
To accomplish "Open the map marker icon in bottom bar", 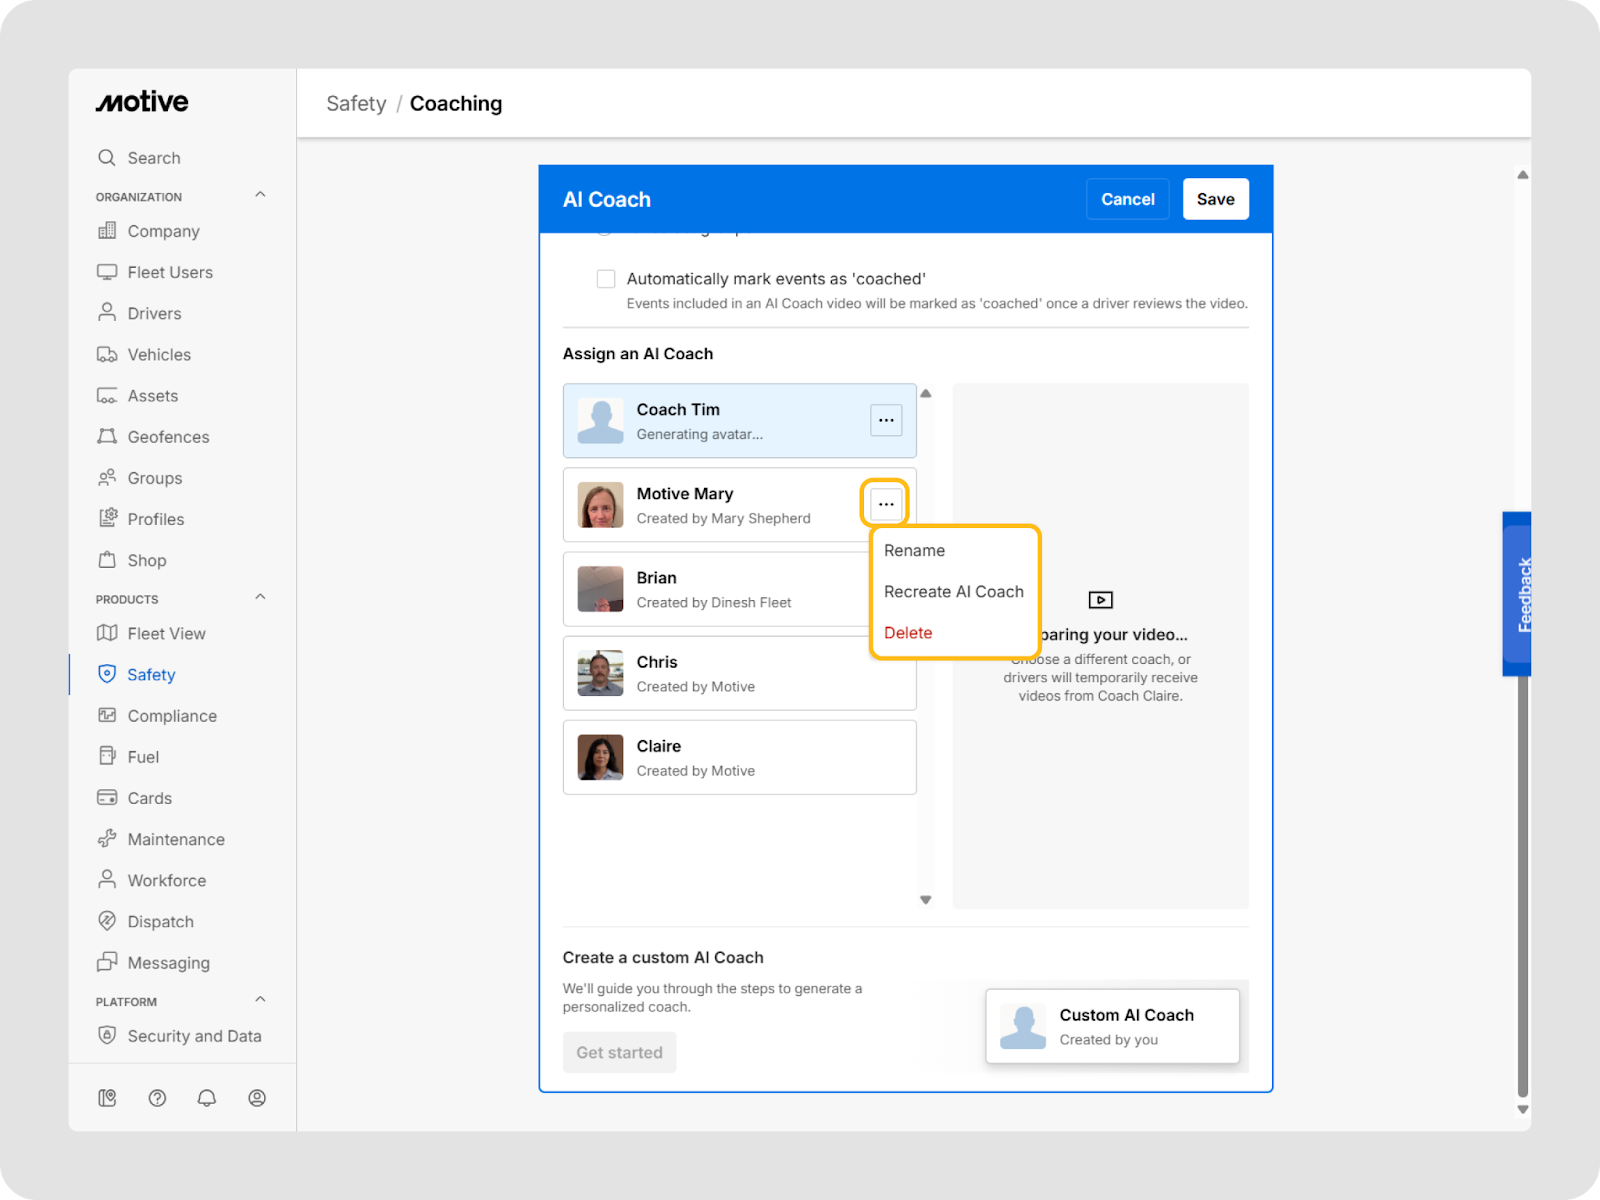I will pyautogui.click(x=107, y=1098).
